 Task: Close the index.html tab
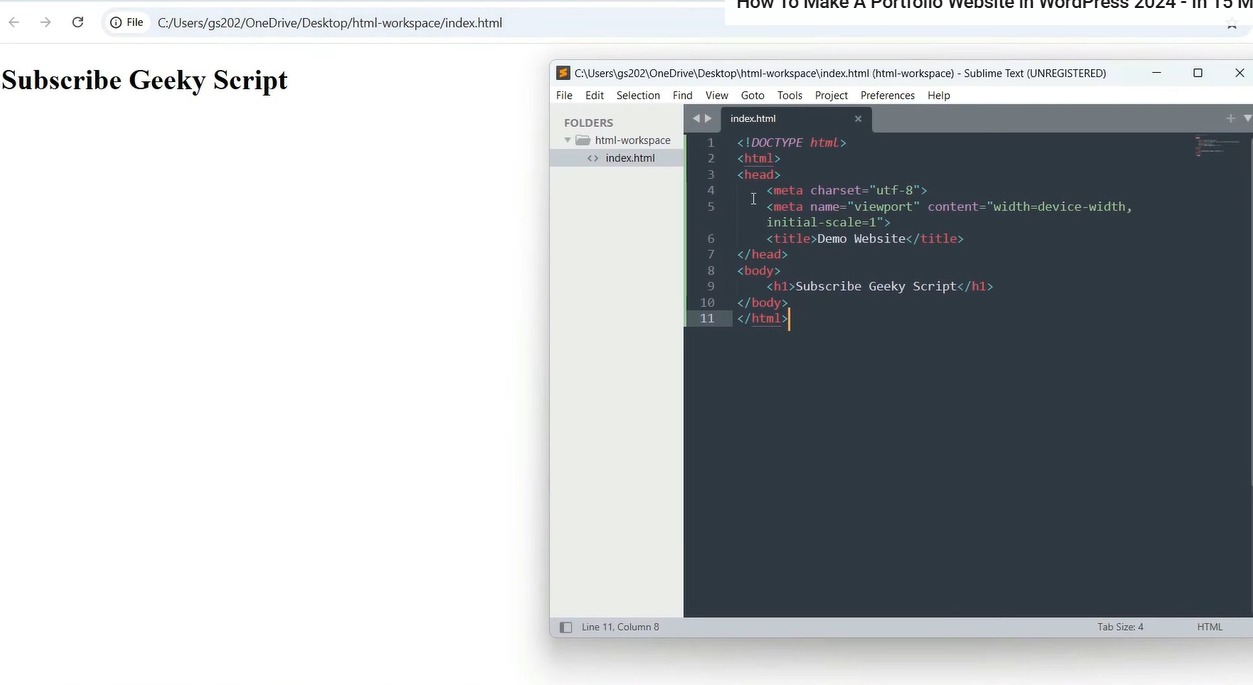tap(858, 119)
